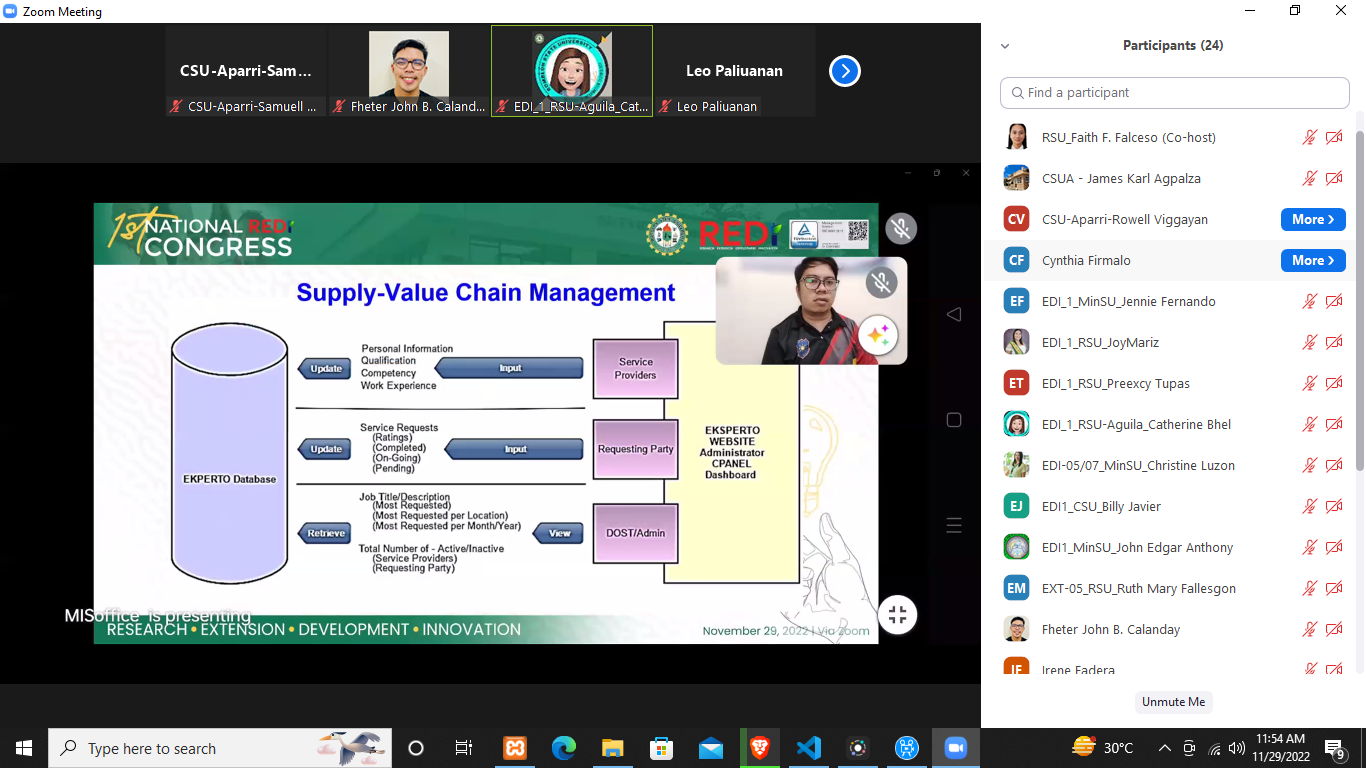The height and width of the screenshot is (768, 1366).
Task: Launch Brave browser from the taskbar
Action: pos(760,748)
